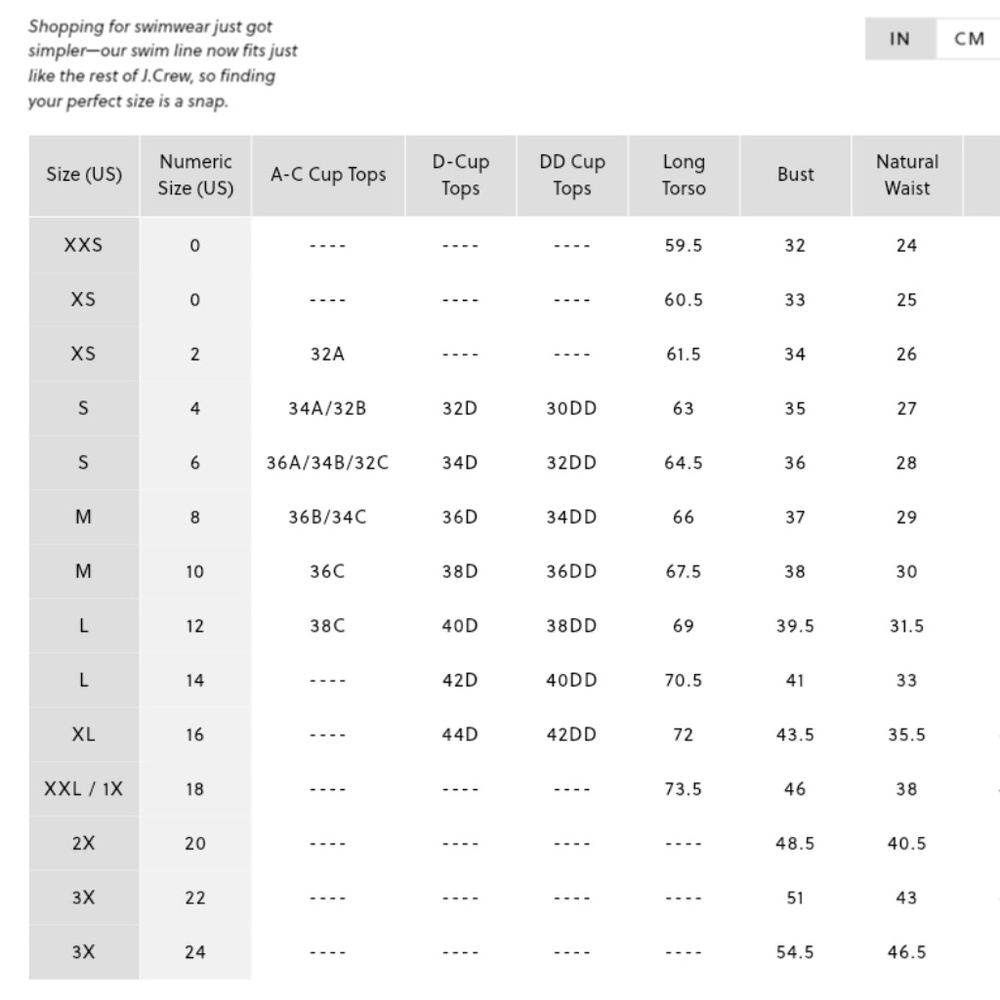Click the D-Cup Tops column header

coord(460,175)
